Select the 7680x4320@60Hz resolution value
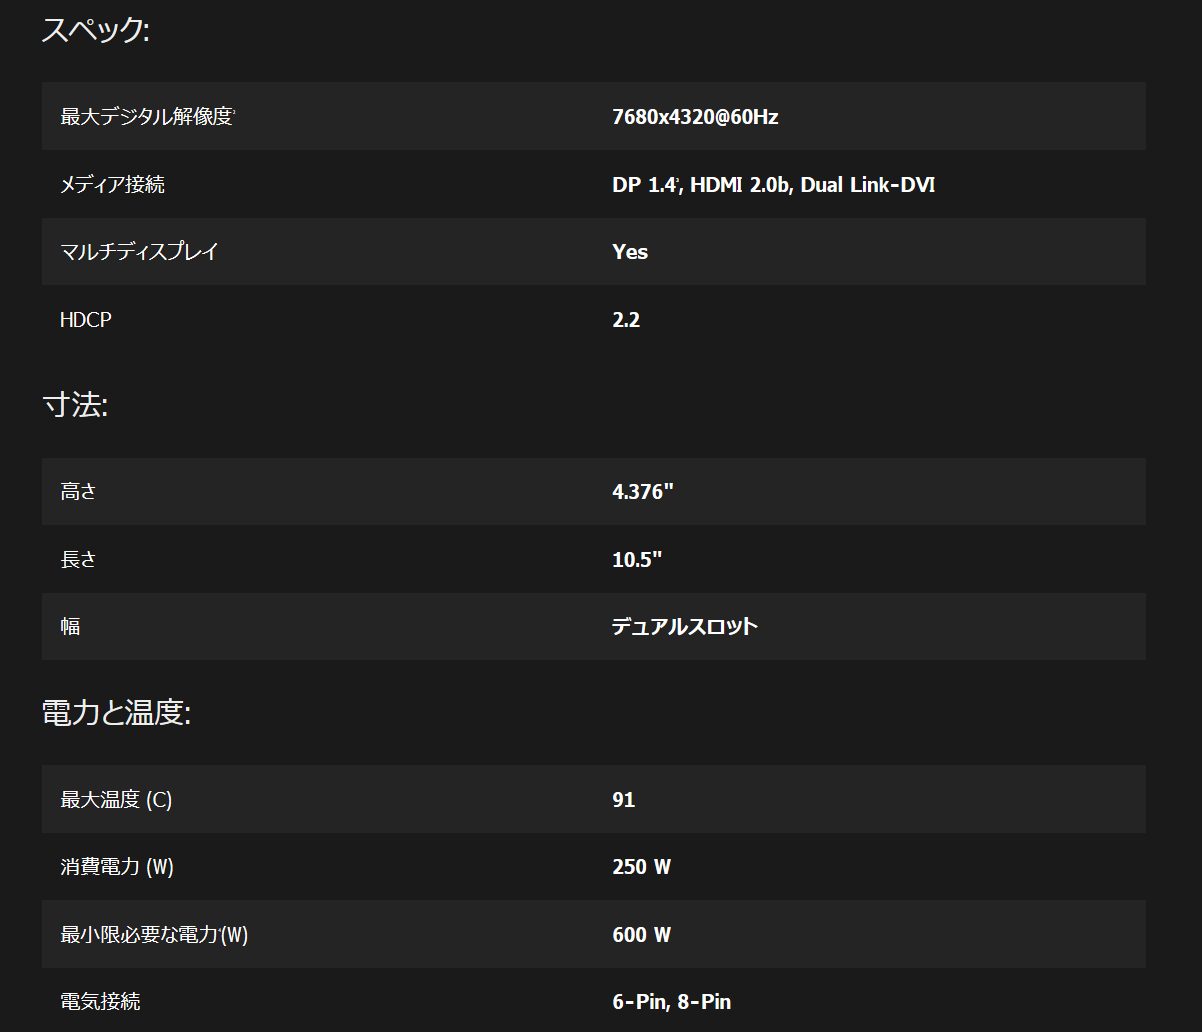1202x1032 pixels. click(695, 117)
